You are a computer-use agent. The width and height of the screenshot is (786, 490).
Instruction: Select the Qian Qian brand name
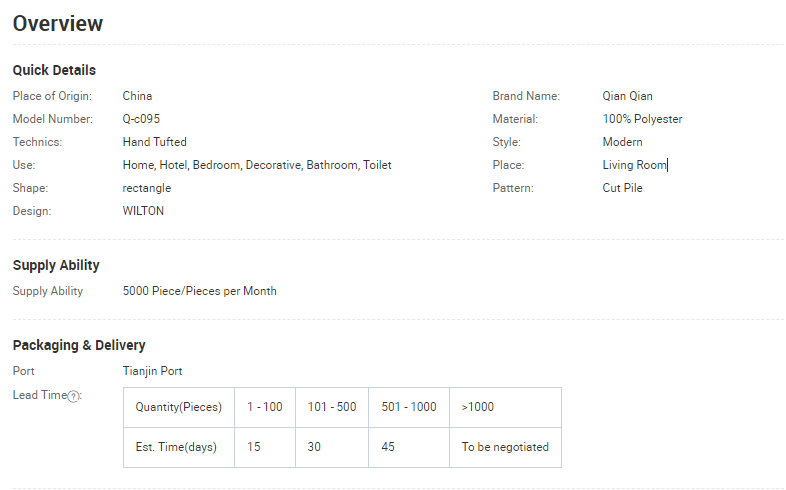point(627,96)
